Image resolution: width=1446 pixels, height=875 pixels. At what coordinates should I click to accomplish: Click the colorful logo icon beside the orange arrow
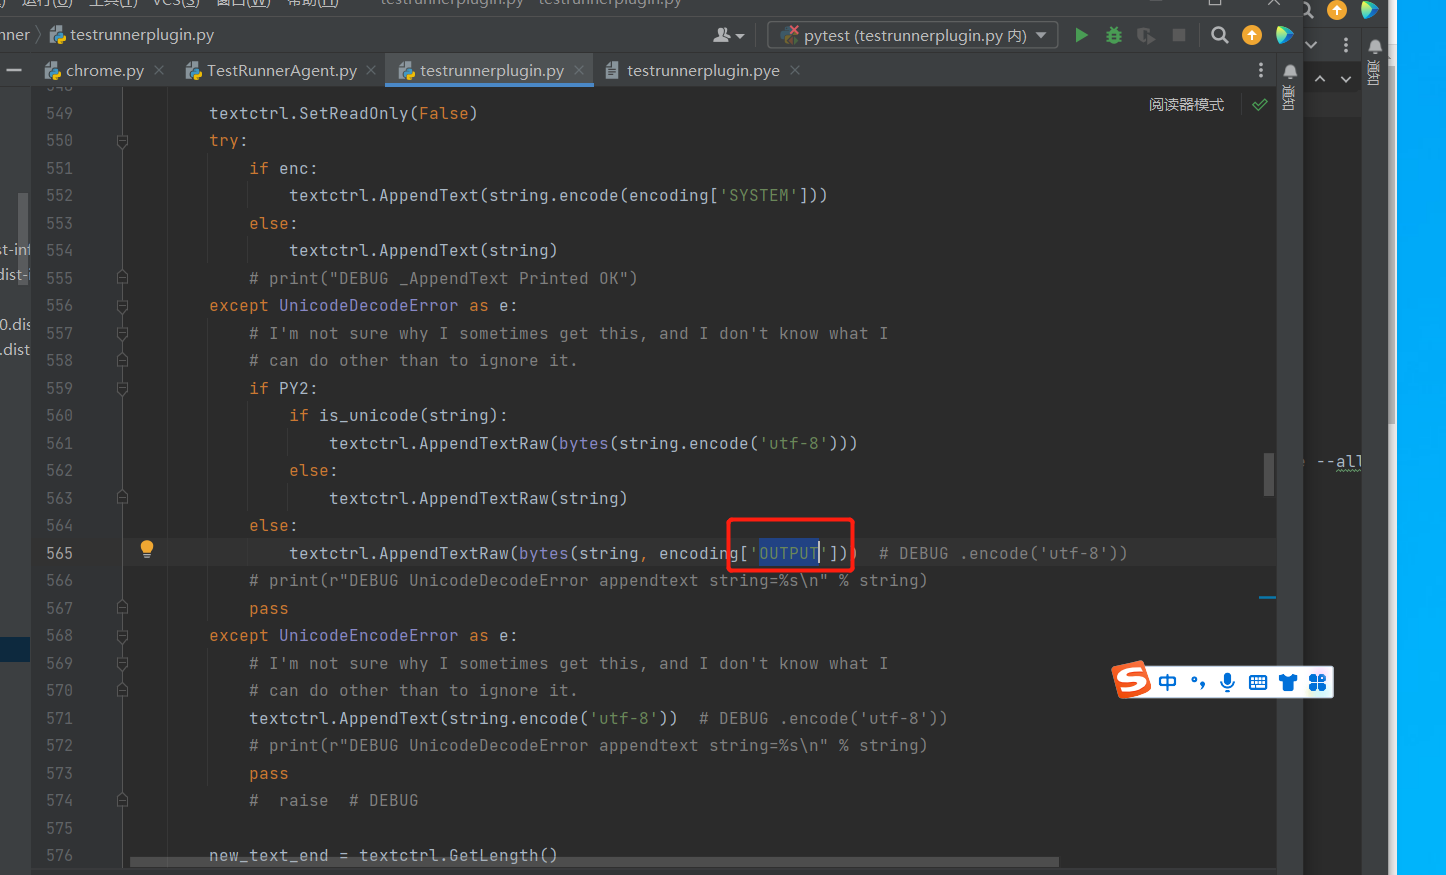tap(1284, 35)
